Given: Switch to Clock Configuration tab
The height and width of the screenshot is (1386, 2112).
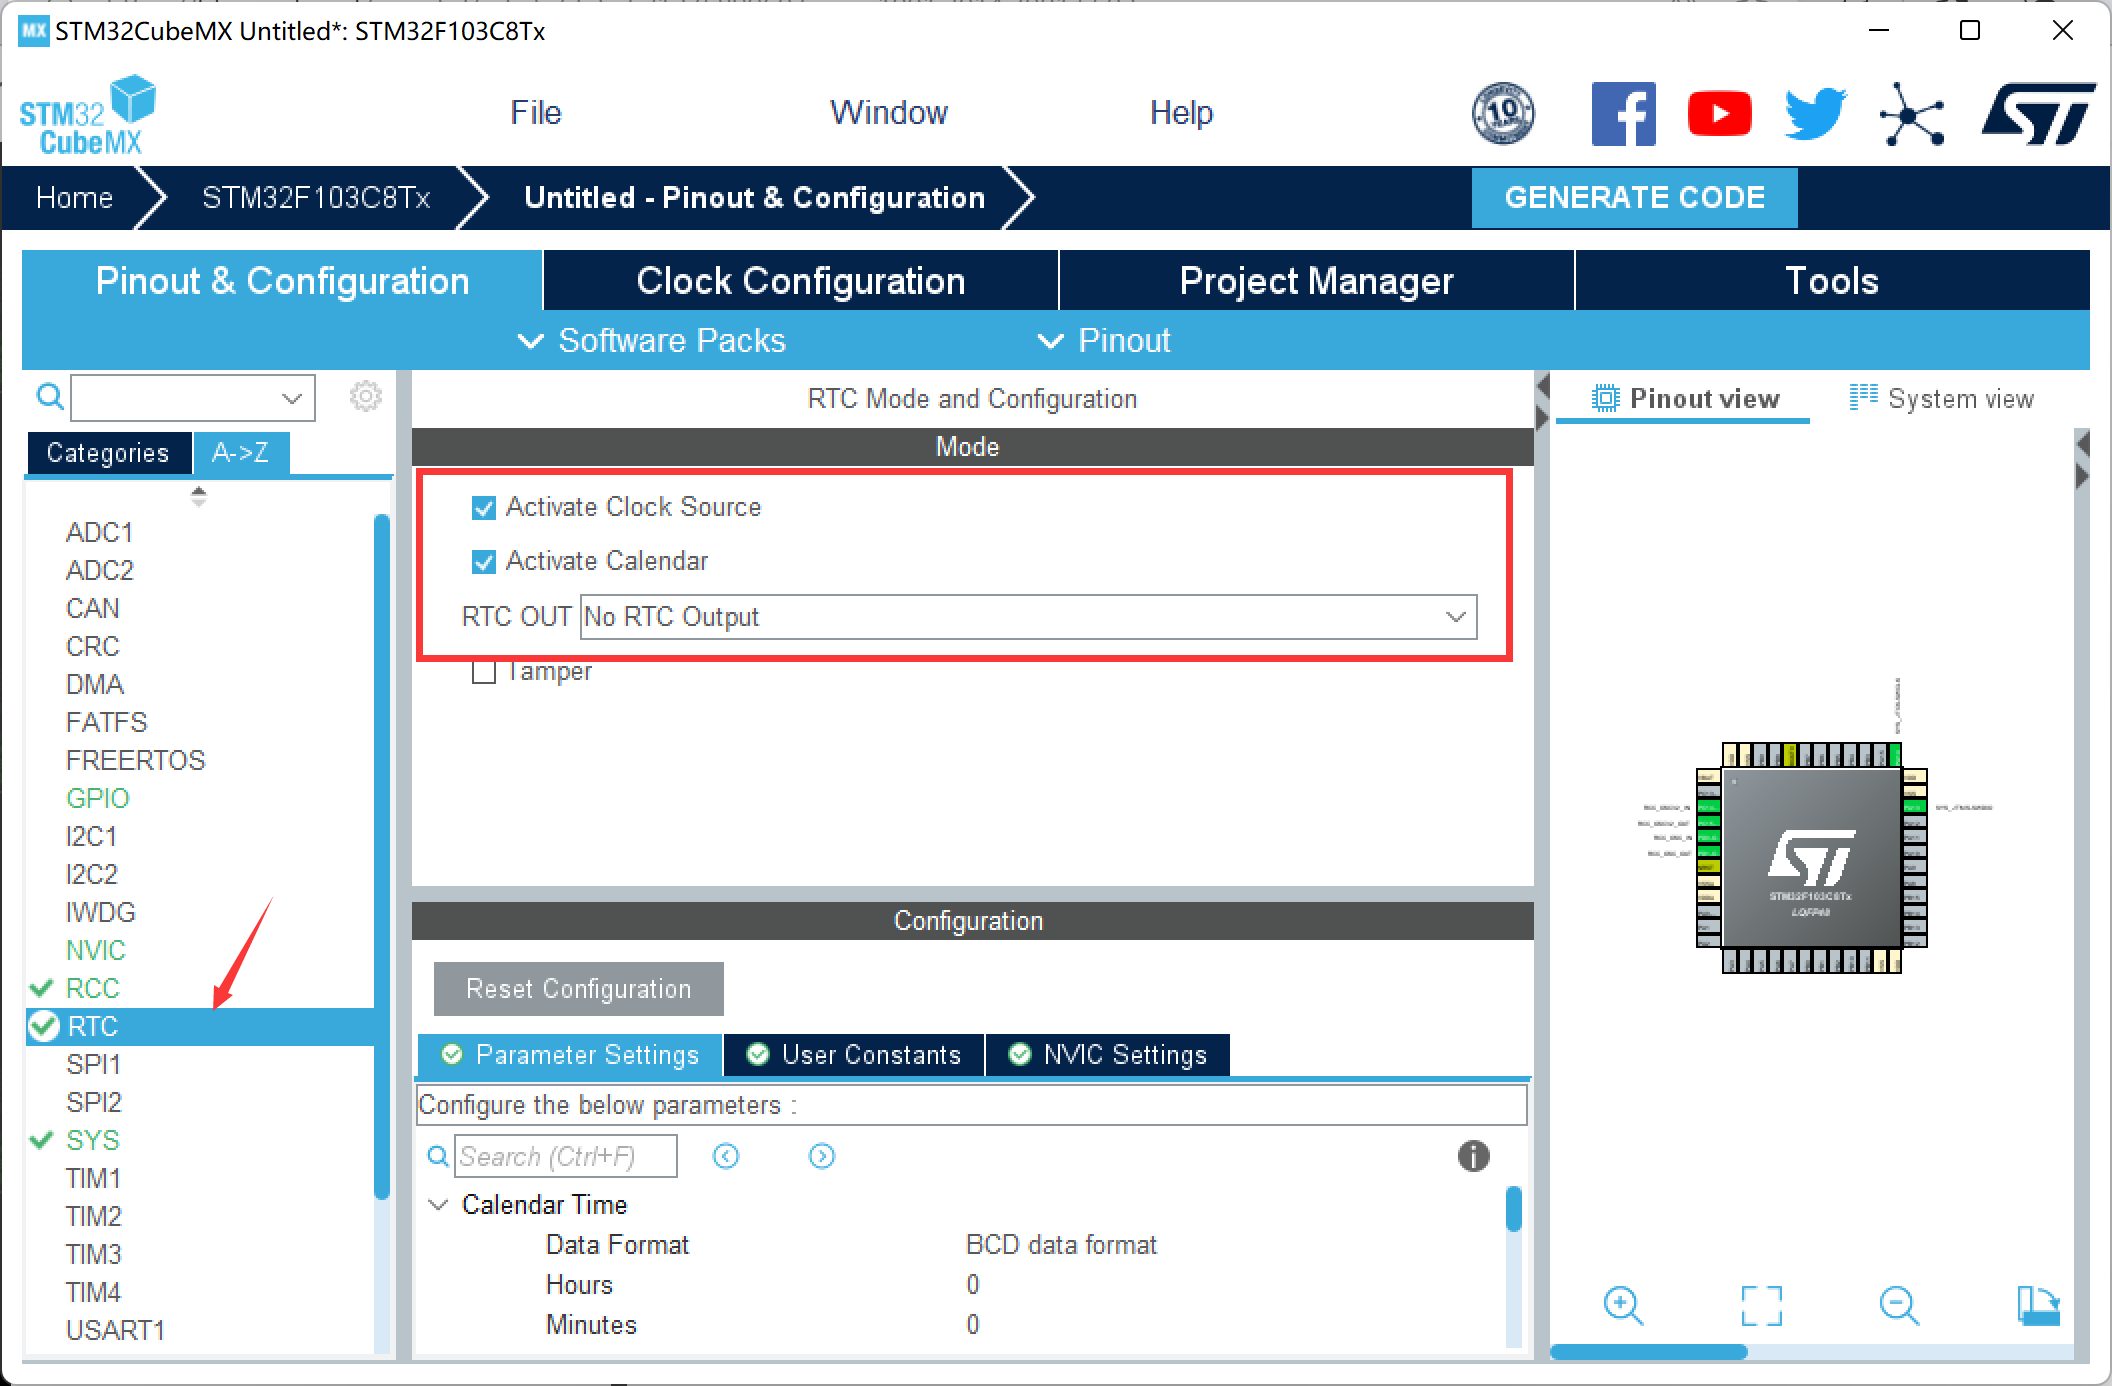Looking at the screenshot, I should point(800,281).
